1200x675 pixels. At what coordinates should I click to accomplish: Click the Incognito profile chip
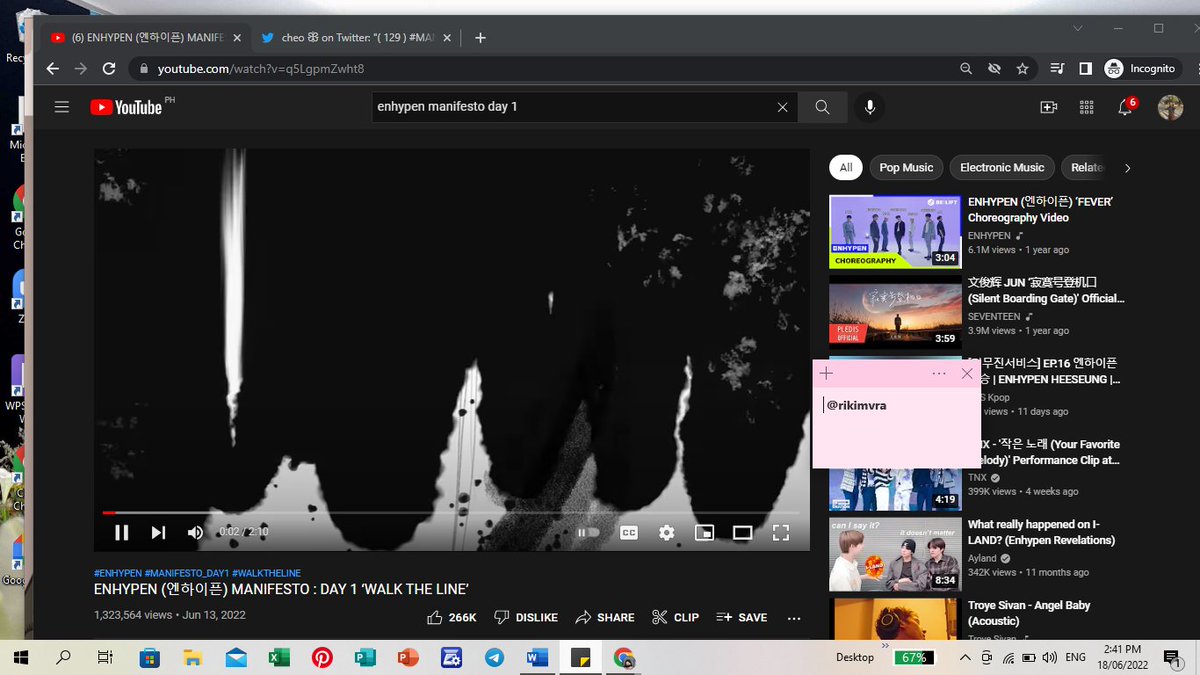click(x=1140, y=69)
